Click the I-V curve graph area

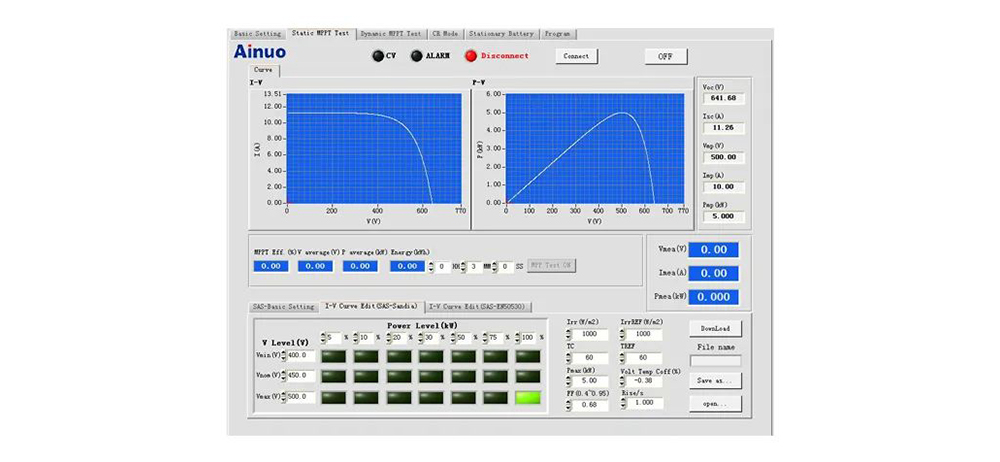pyautogui.click(x=374, y=148)
